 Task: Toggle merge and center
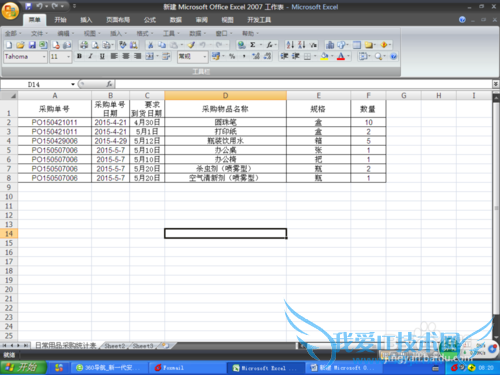[x=149, y=56]
